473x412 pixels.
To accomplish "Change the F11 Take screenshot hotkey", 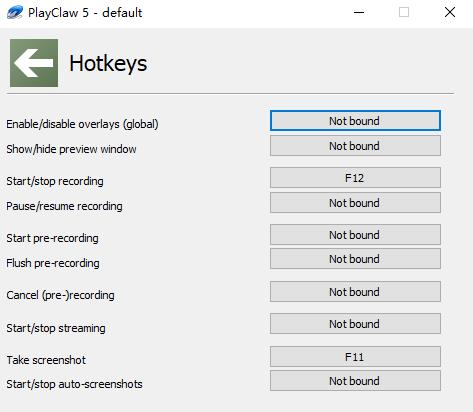I will [x=355, y=357].
